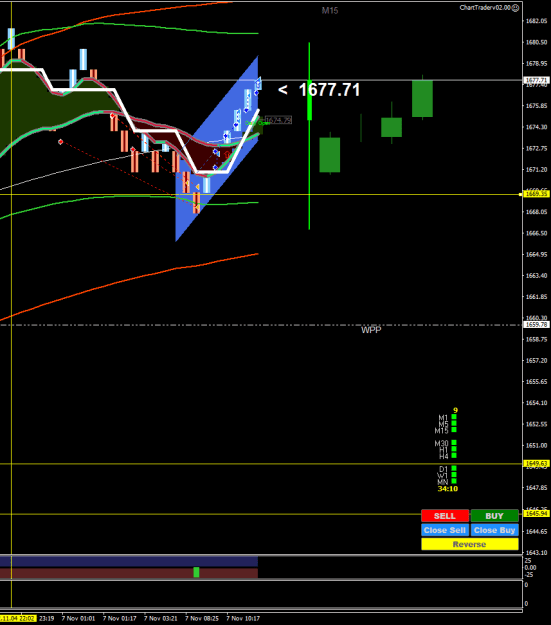The image size is (551, 625).
Task: Click the H4 green trend indicator square
Action: point(454,456)
